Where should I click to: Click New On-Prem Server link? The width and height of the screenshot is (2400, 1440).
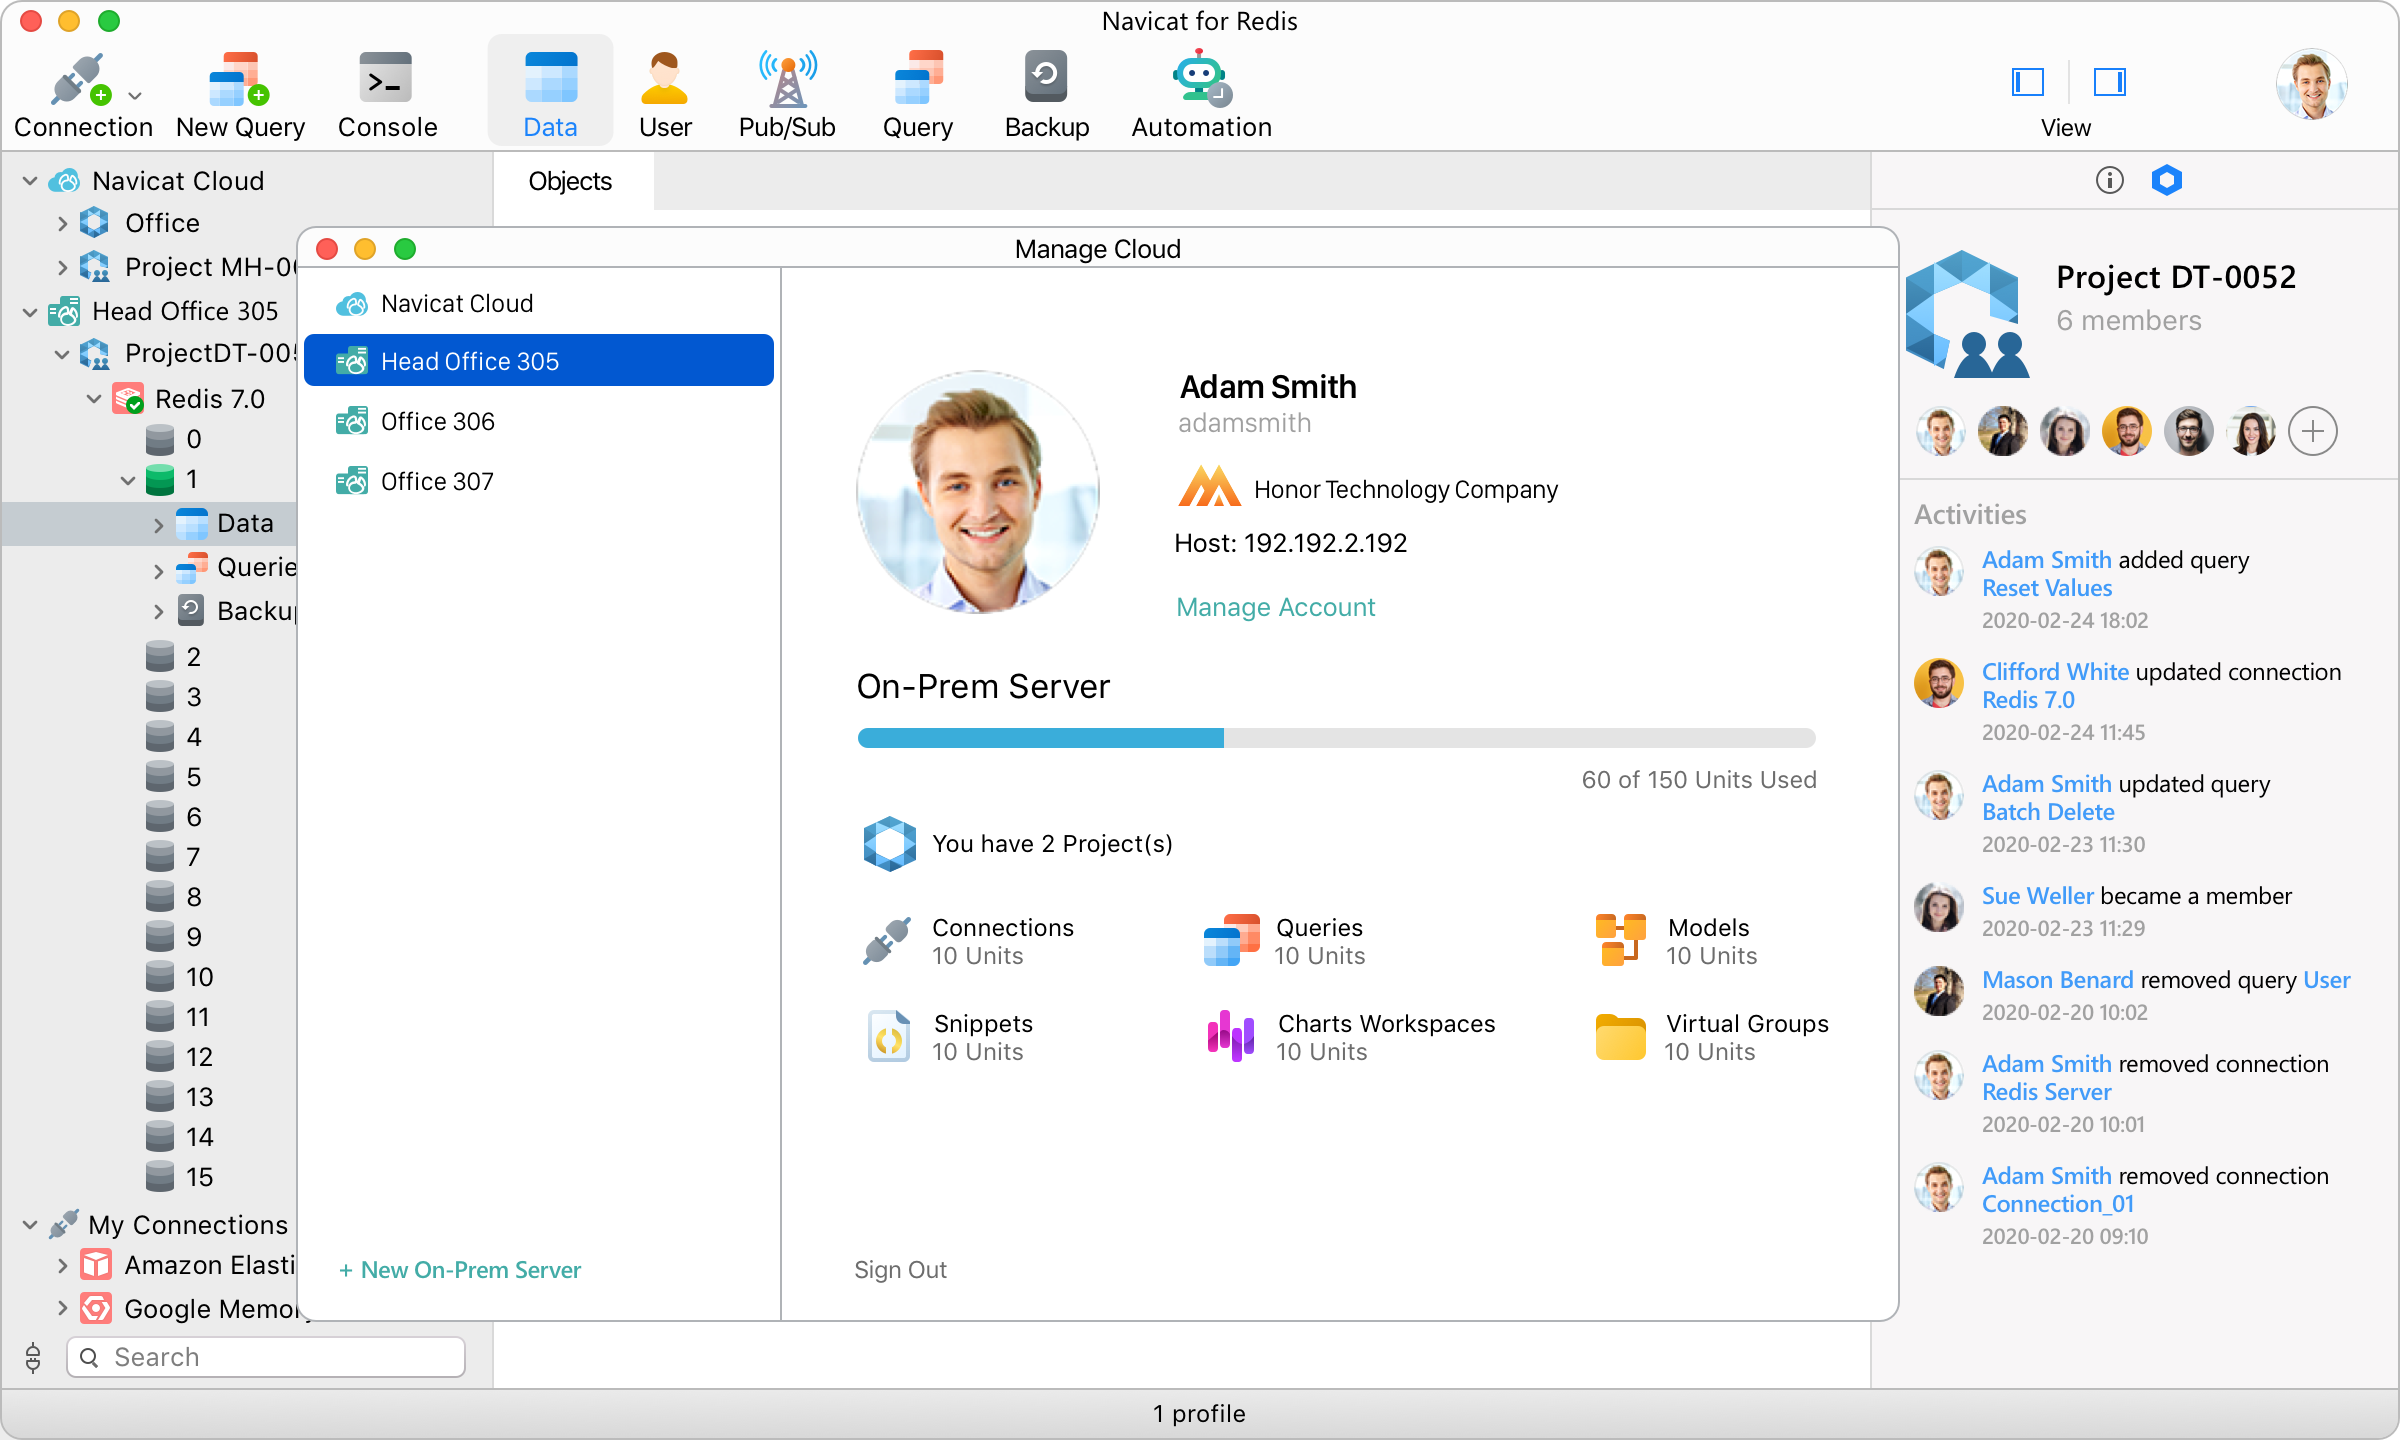point(460,1270)
